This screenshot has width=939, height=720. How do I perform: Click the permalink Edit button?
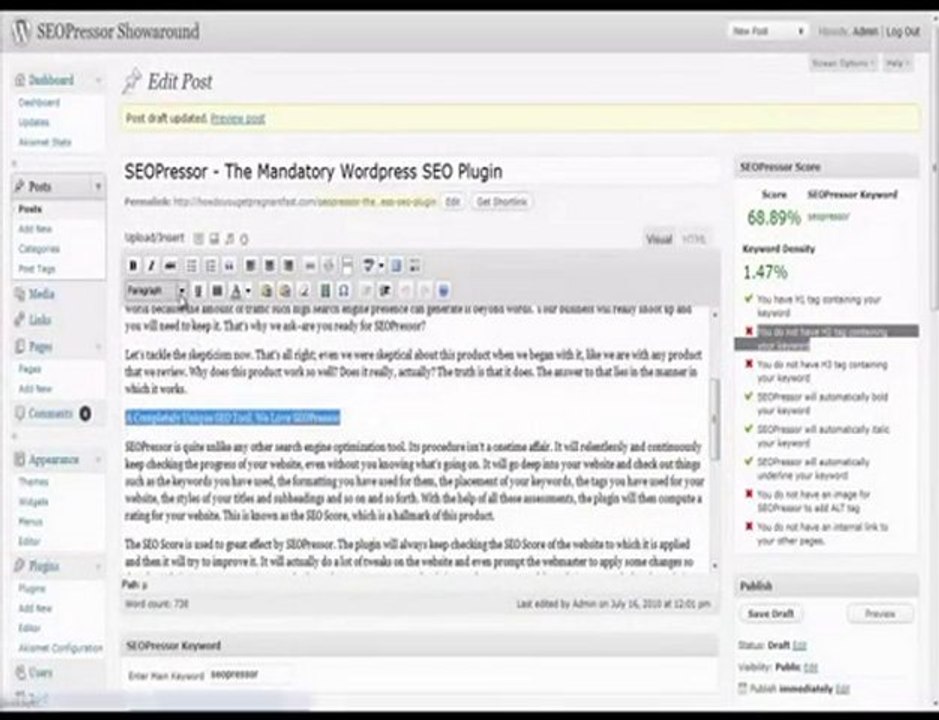click(x=452, y=202)
